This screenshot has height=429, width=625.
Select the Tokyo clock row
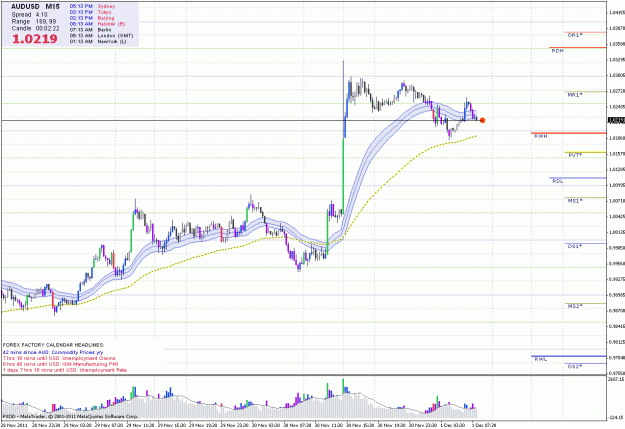coord(90,12)
